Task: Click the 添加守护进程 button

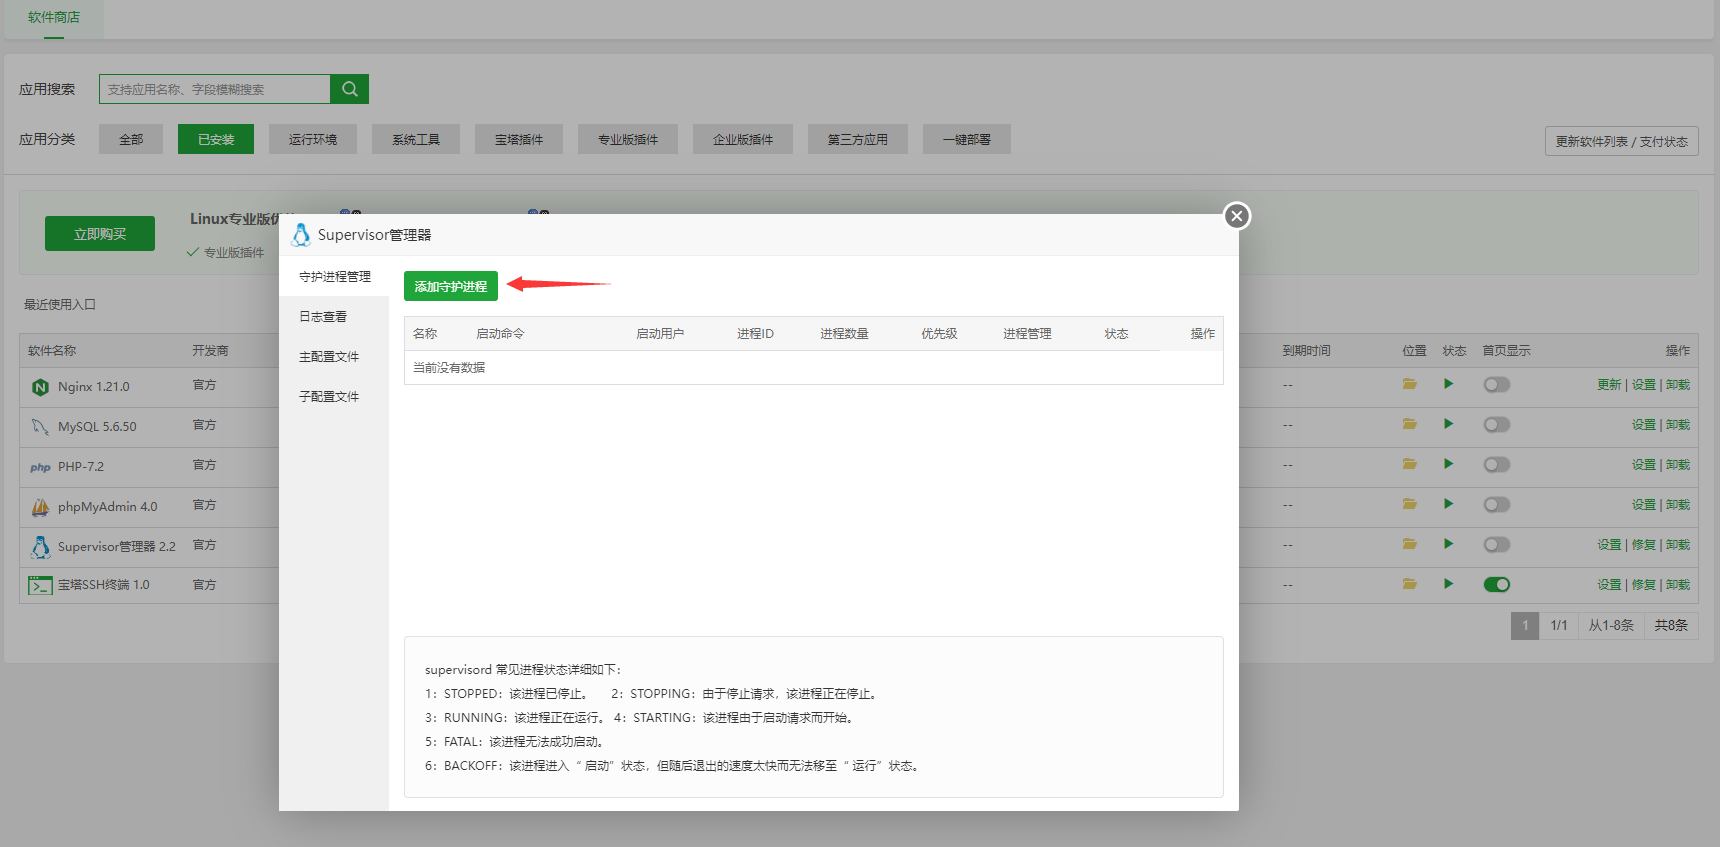Action: click(x=450, y=286)
